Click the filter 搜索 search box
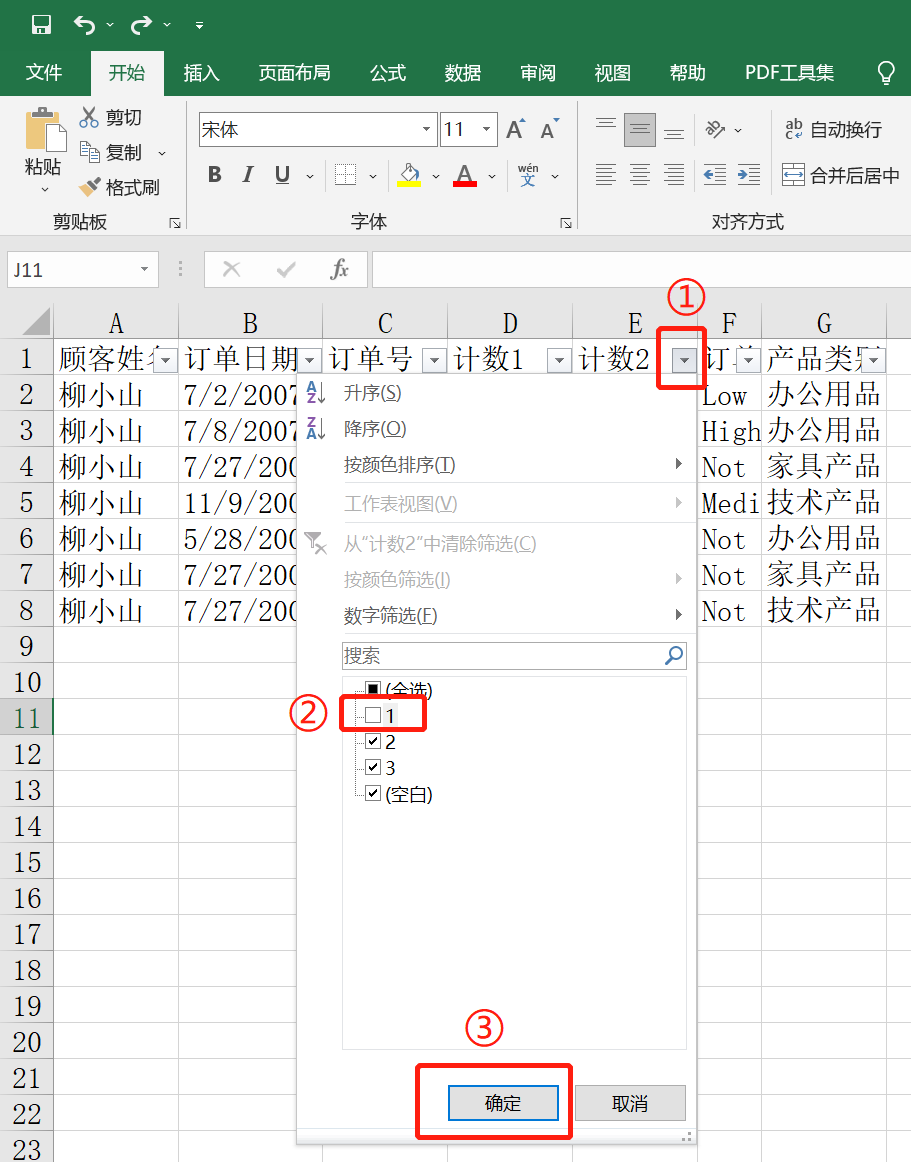Viewport: 911px width, 1162px height. coord(514,656)
